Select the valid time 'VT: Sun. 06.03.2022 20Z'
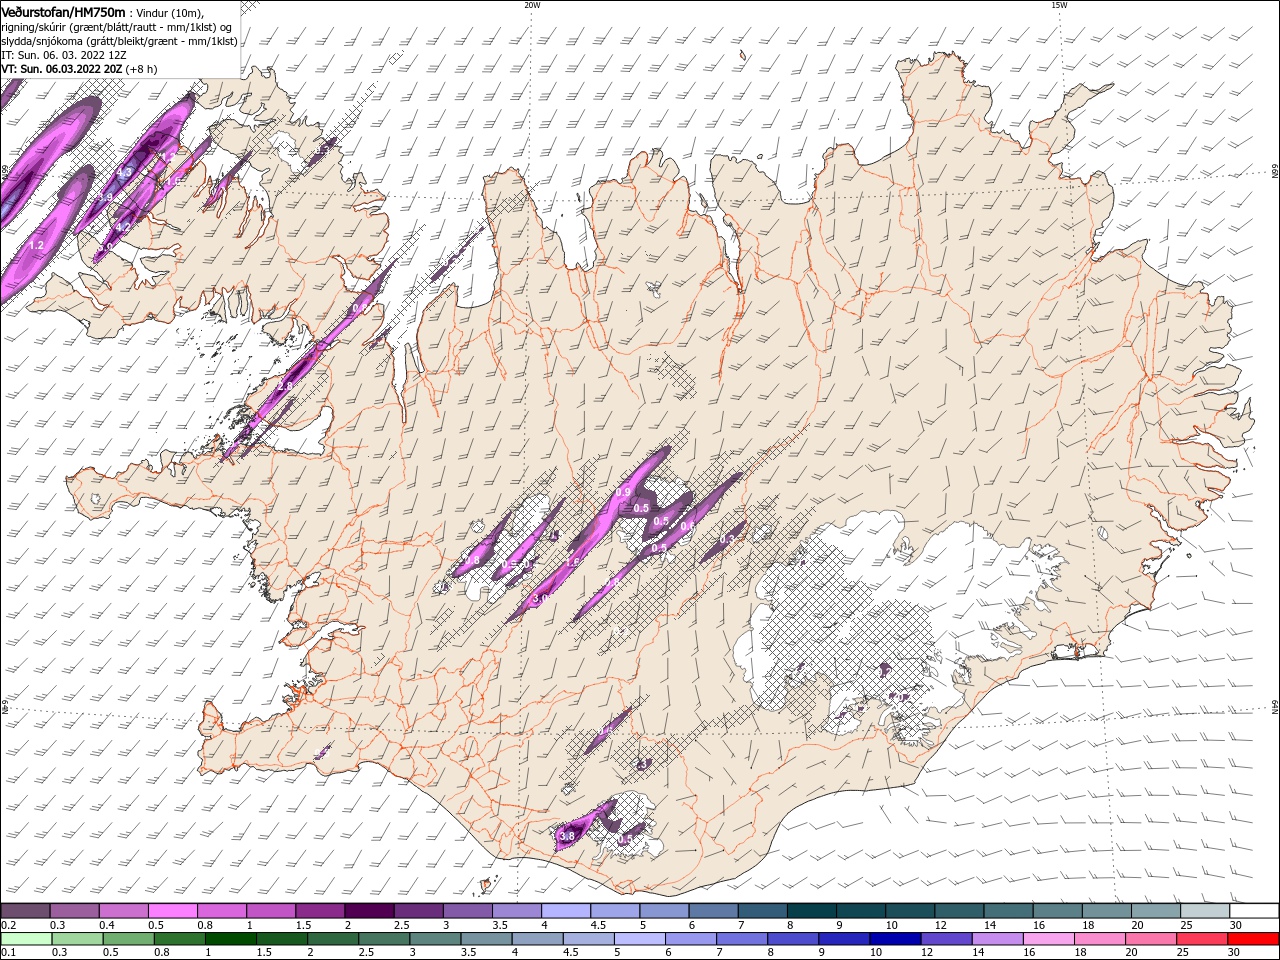The width and height of the screenshot is (1280, 960). click(62, 69)
